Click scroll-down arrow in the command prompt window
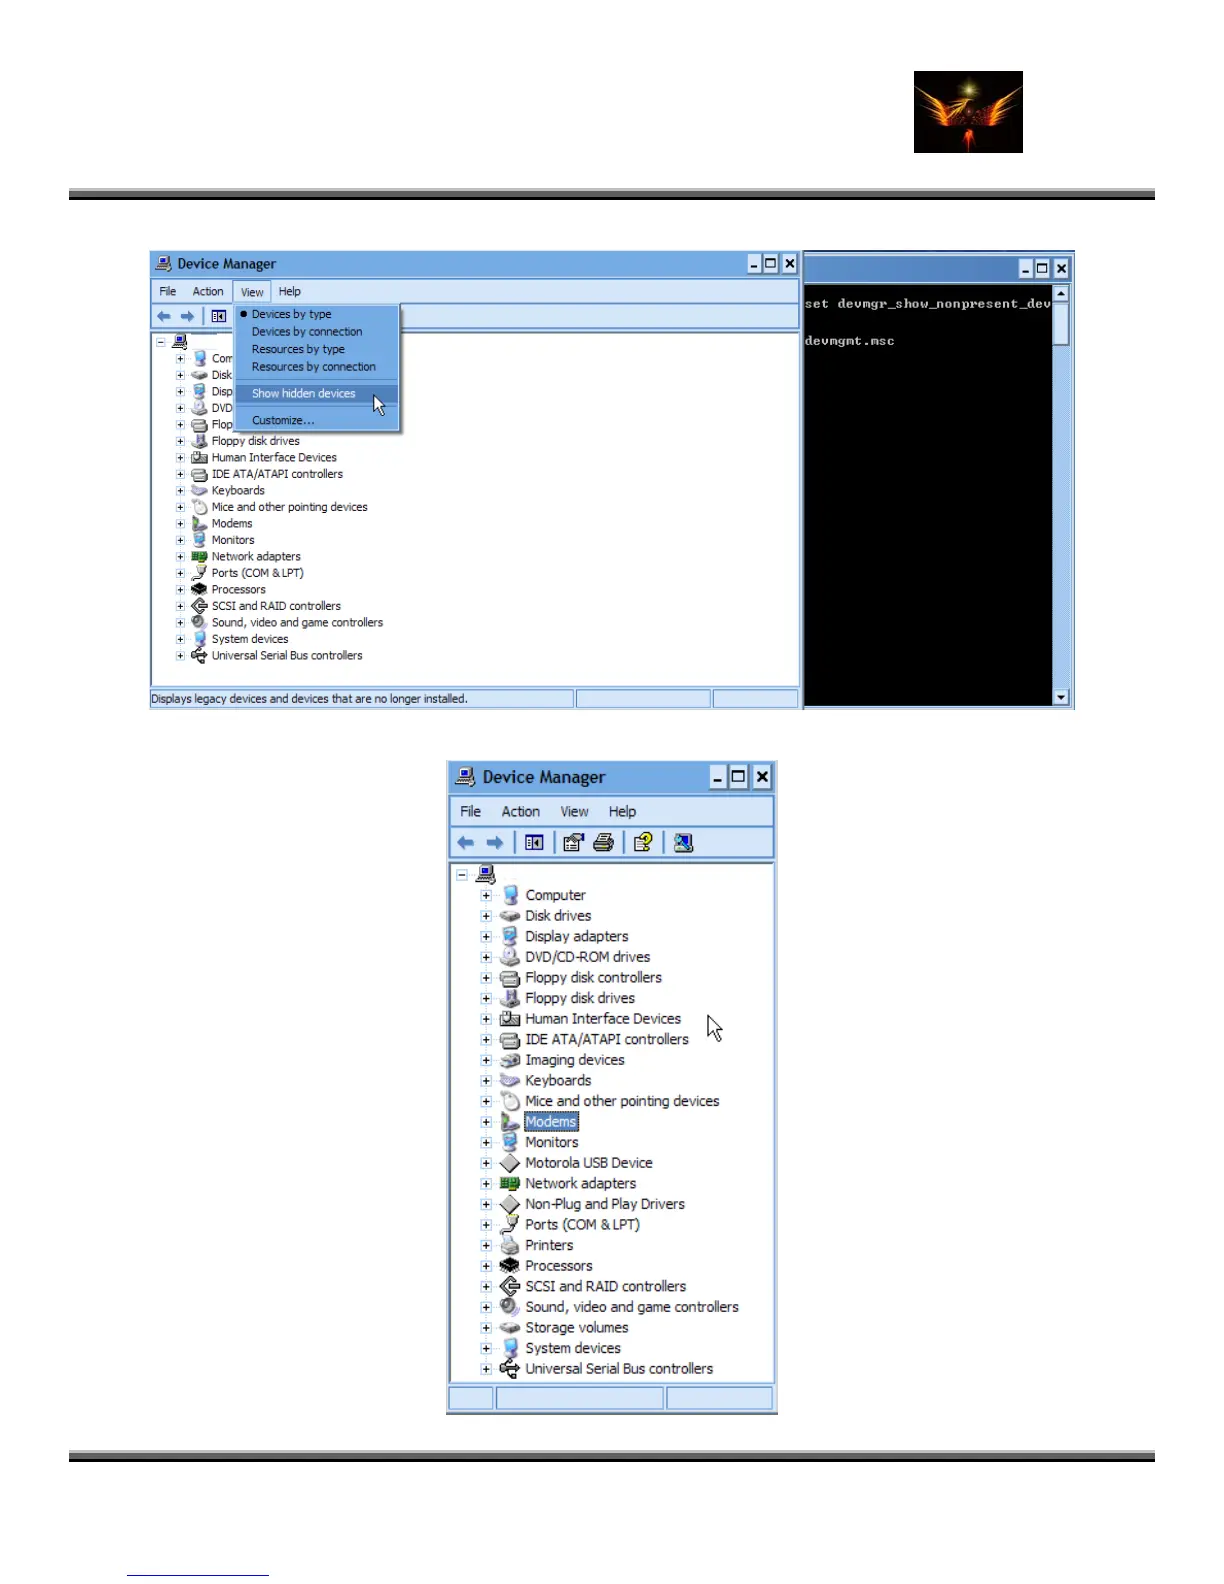The image size is (1224, 1584). (1061, 697)
